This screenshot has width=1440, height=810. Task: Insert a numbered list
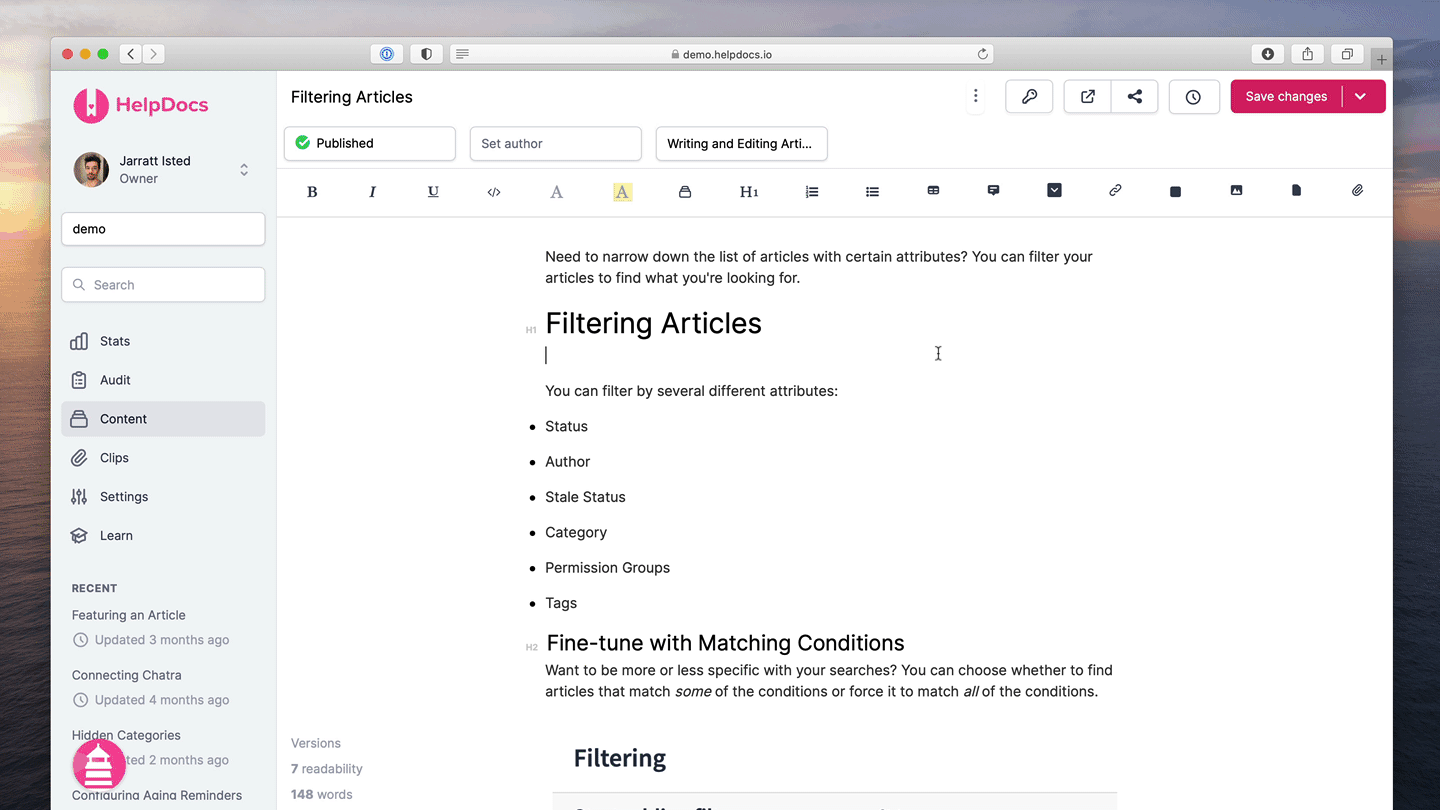812,192
